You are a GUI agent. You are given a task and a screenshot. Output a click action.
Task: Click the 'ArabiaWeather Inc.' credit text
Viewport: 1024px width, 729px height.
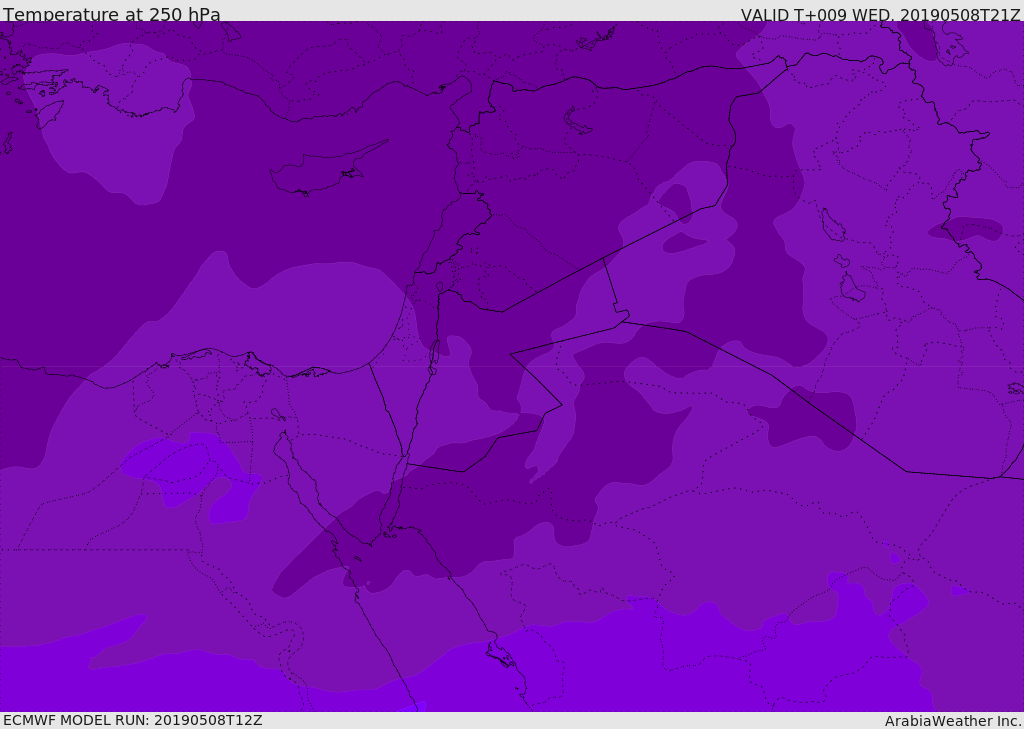[953, 721]
